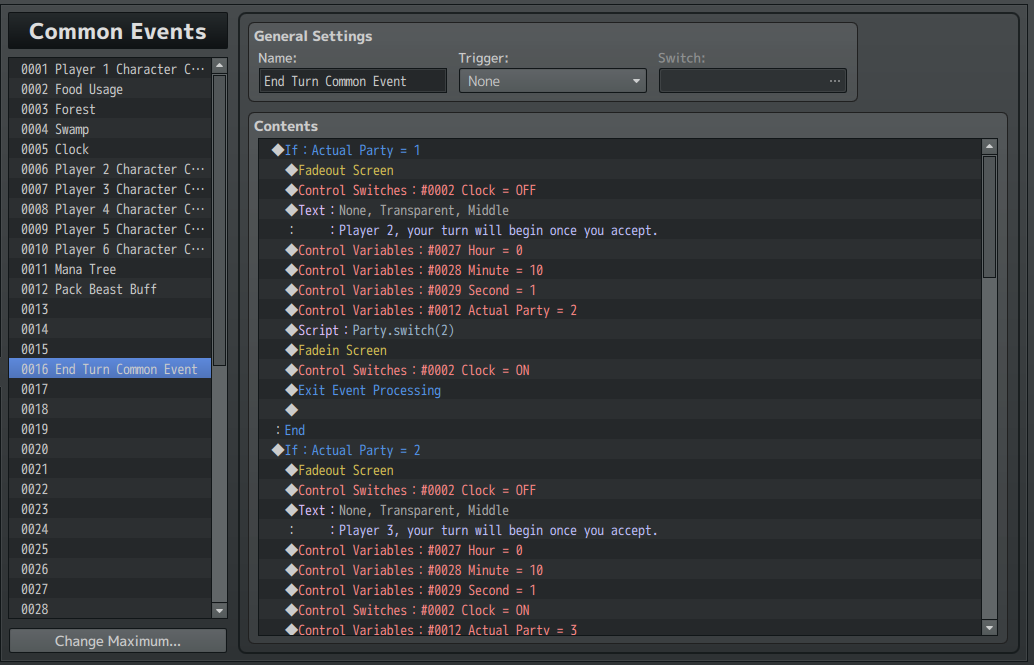Click the event list scrollbar thumb
This screenshot has width=1034, height=665.
[x=220, y=220]
